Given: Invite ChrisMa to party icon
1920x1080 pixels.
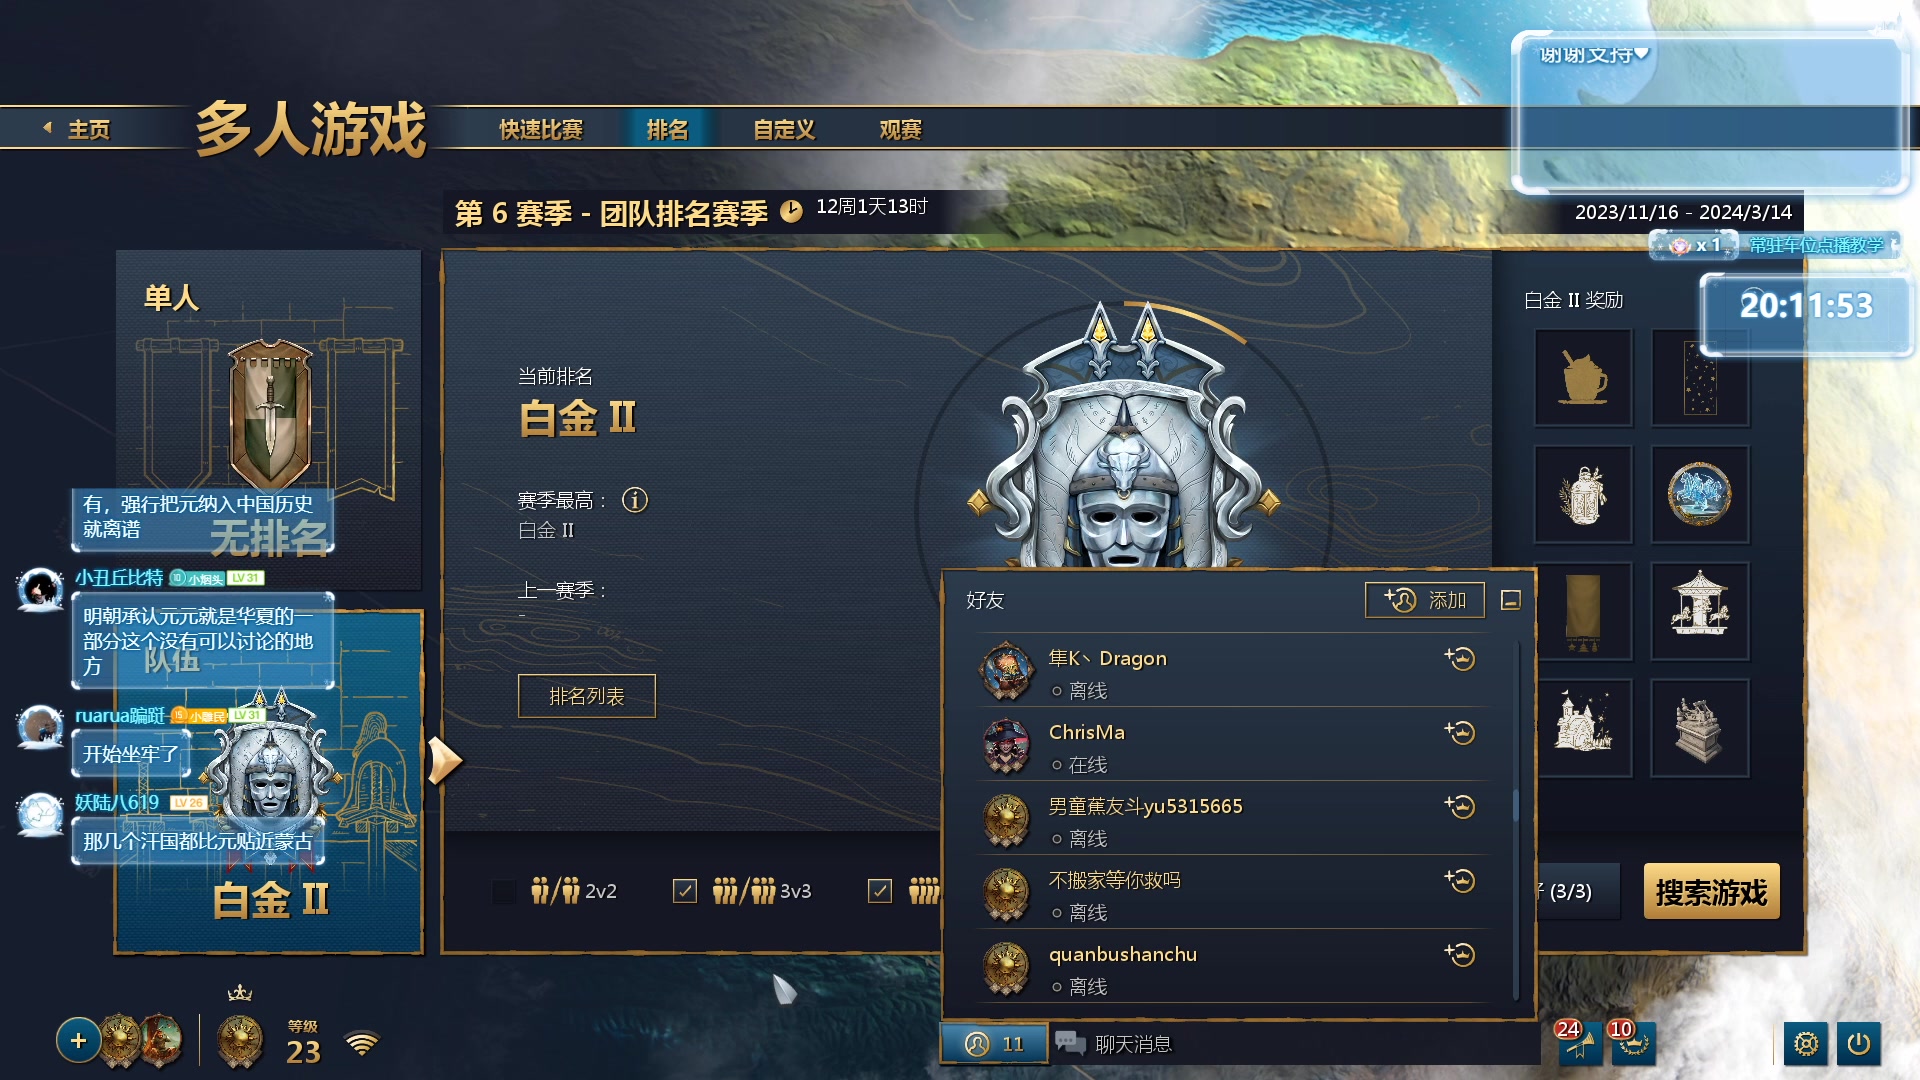Looking at the screenshot, I should pos(1460,733).
